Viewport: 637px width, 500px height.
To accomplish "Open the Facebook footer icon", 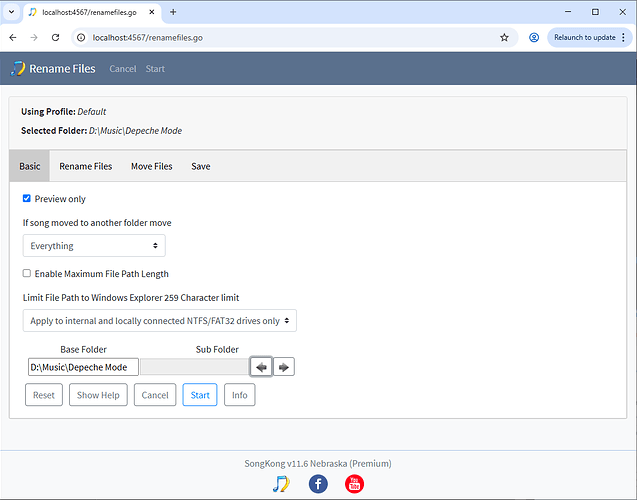I will click(318, 484).
